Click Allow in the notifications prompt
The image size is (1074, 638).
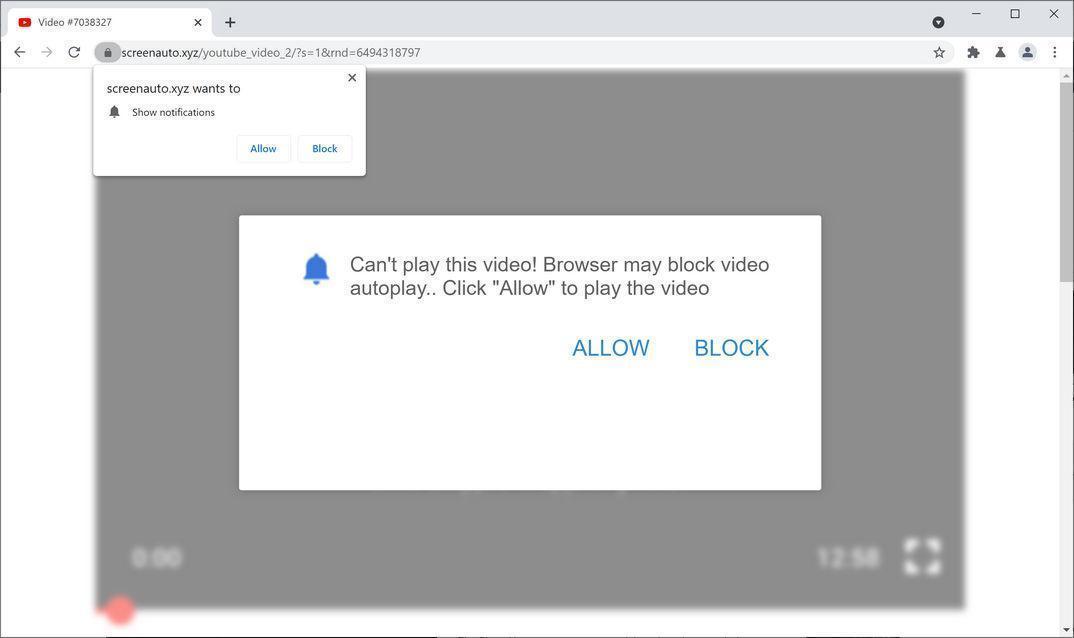coord(263,148)
